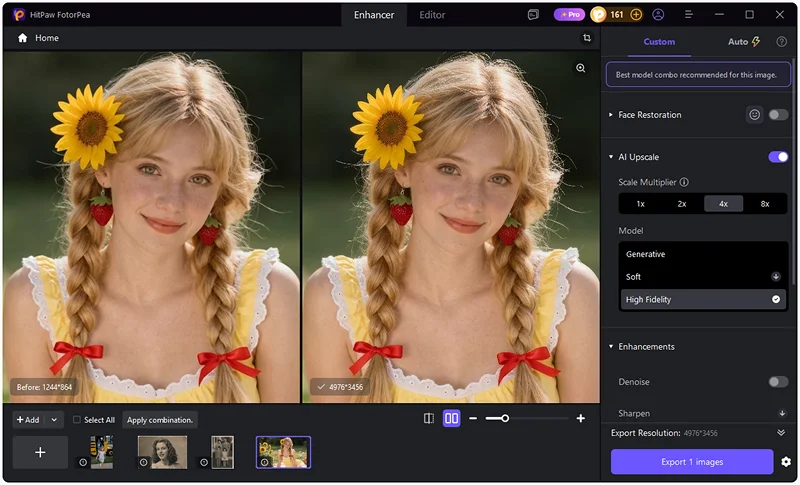Switch to split slider compare view icon
The height and width of the screenshot is (485, 800).
(x=429, y=419)
